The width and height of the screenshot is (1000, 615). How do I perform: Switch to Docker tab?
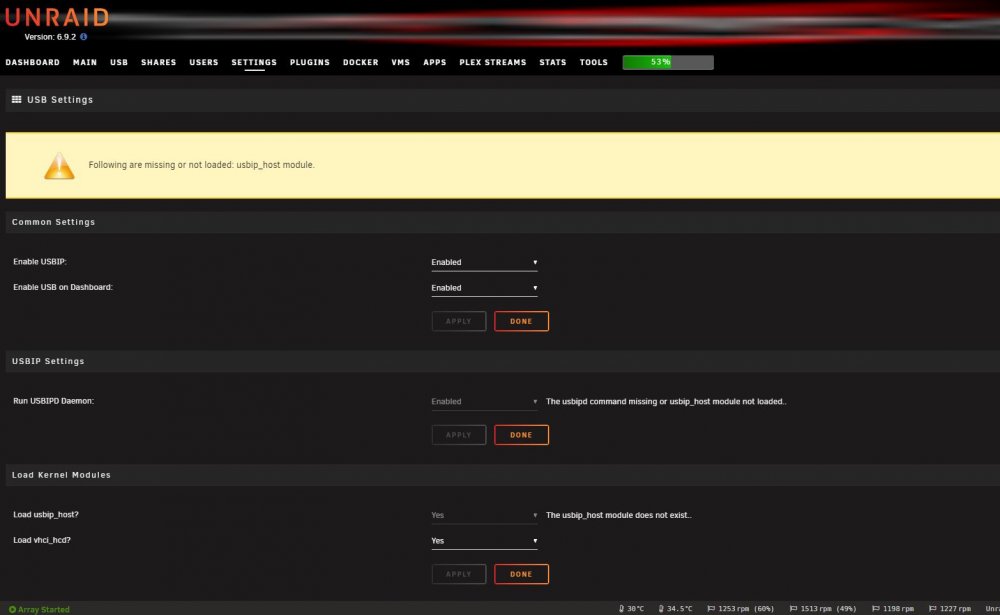360,63
